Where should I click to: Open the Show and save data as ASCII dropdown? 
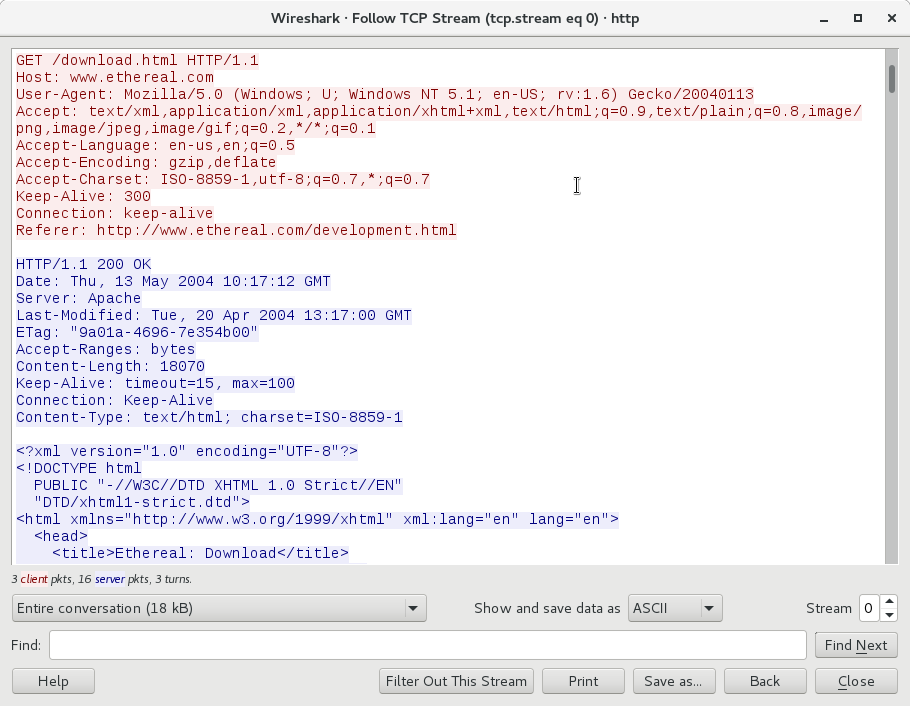tap(675, 608)
